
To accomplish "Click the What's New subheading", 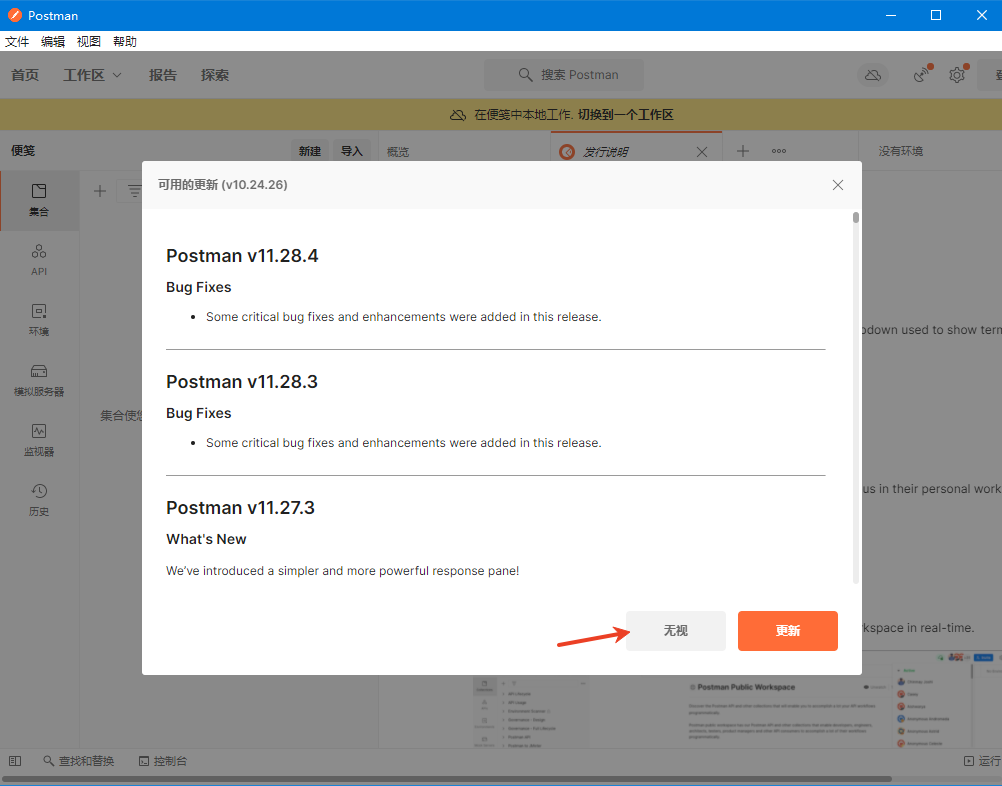I will tap(206, 539).
